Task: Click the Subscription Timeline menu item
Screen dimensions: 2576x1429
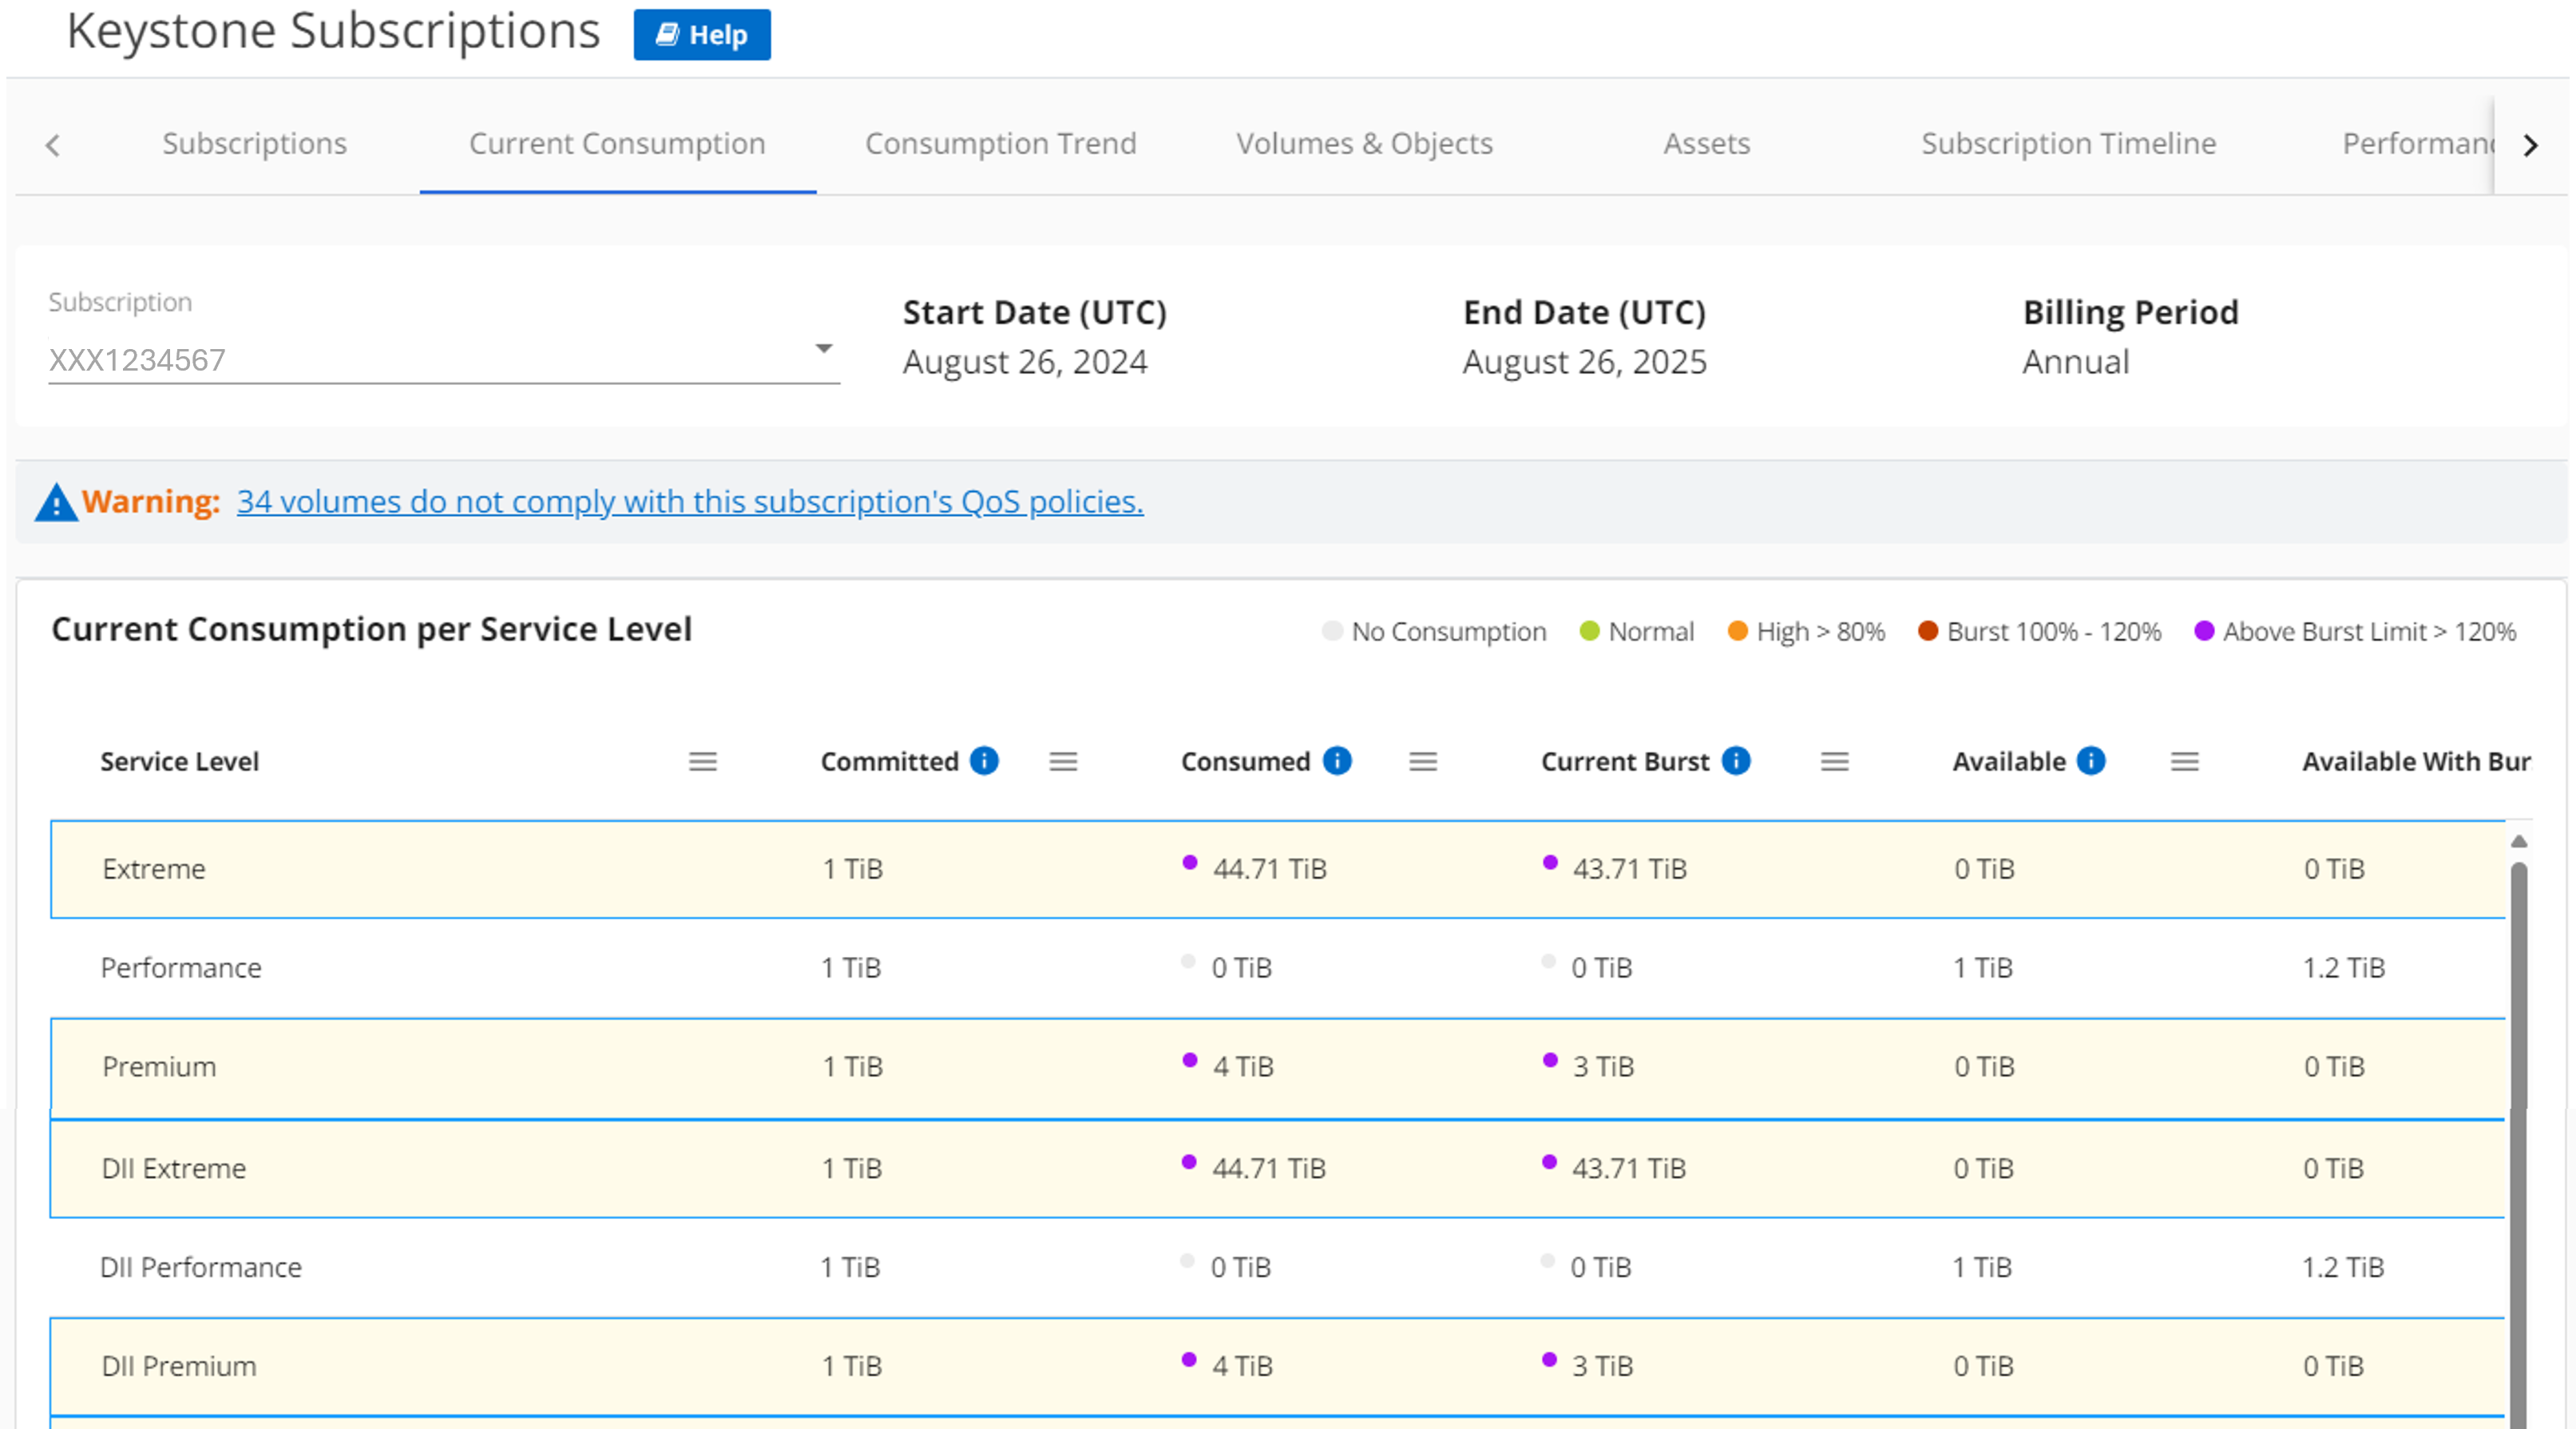Action: coord(2070,141)
